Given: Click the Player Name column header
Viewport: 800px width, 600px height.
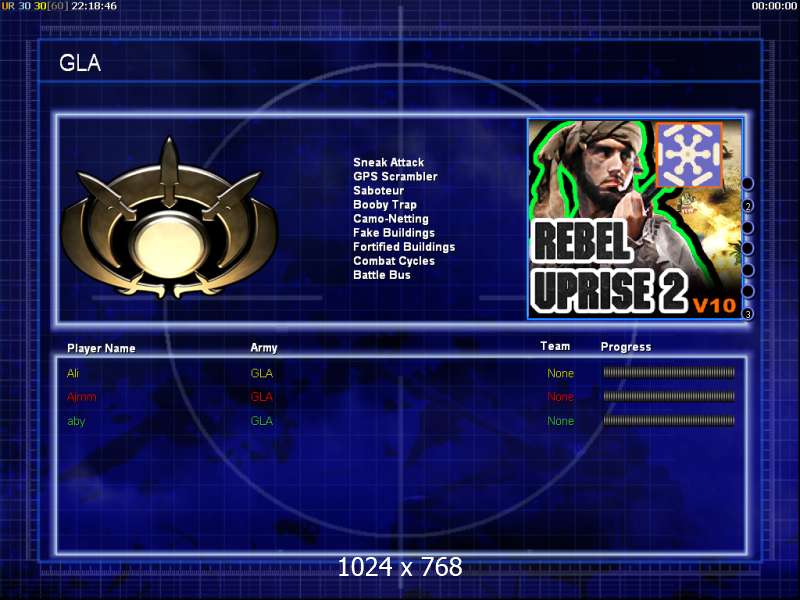Looking at the screenshot, I should click(x=101, y=348).
